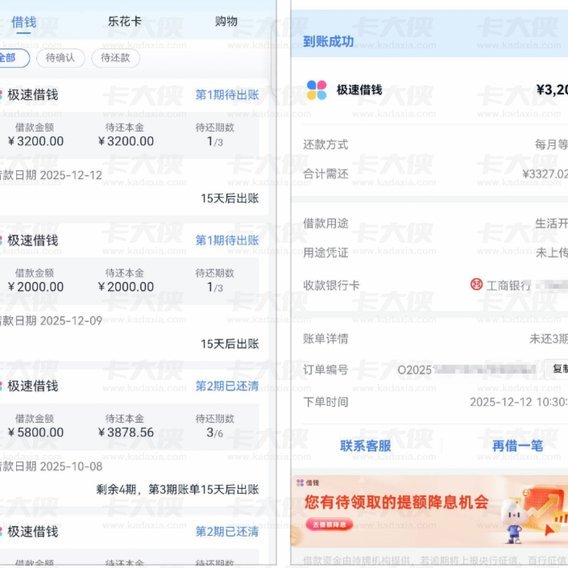The width and height of the screenshot is (568, 568).
Task: Click the 用途凭证 未上传 row
Action: point(435,252)
